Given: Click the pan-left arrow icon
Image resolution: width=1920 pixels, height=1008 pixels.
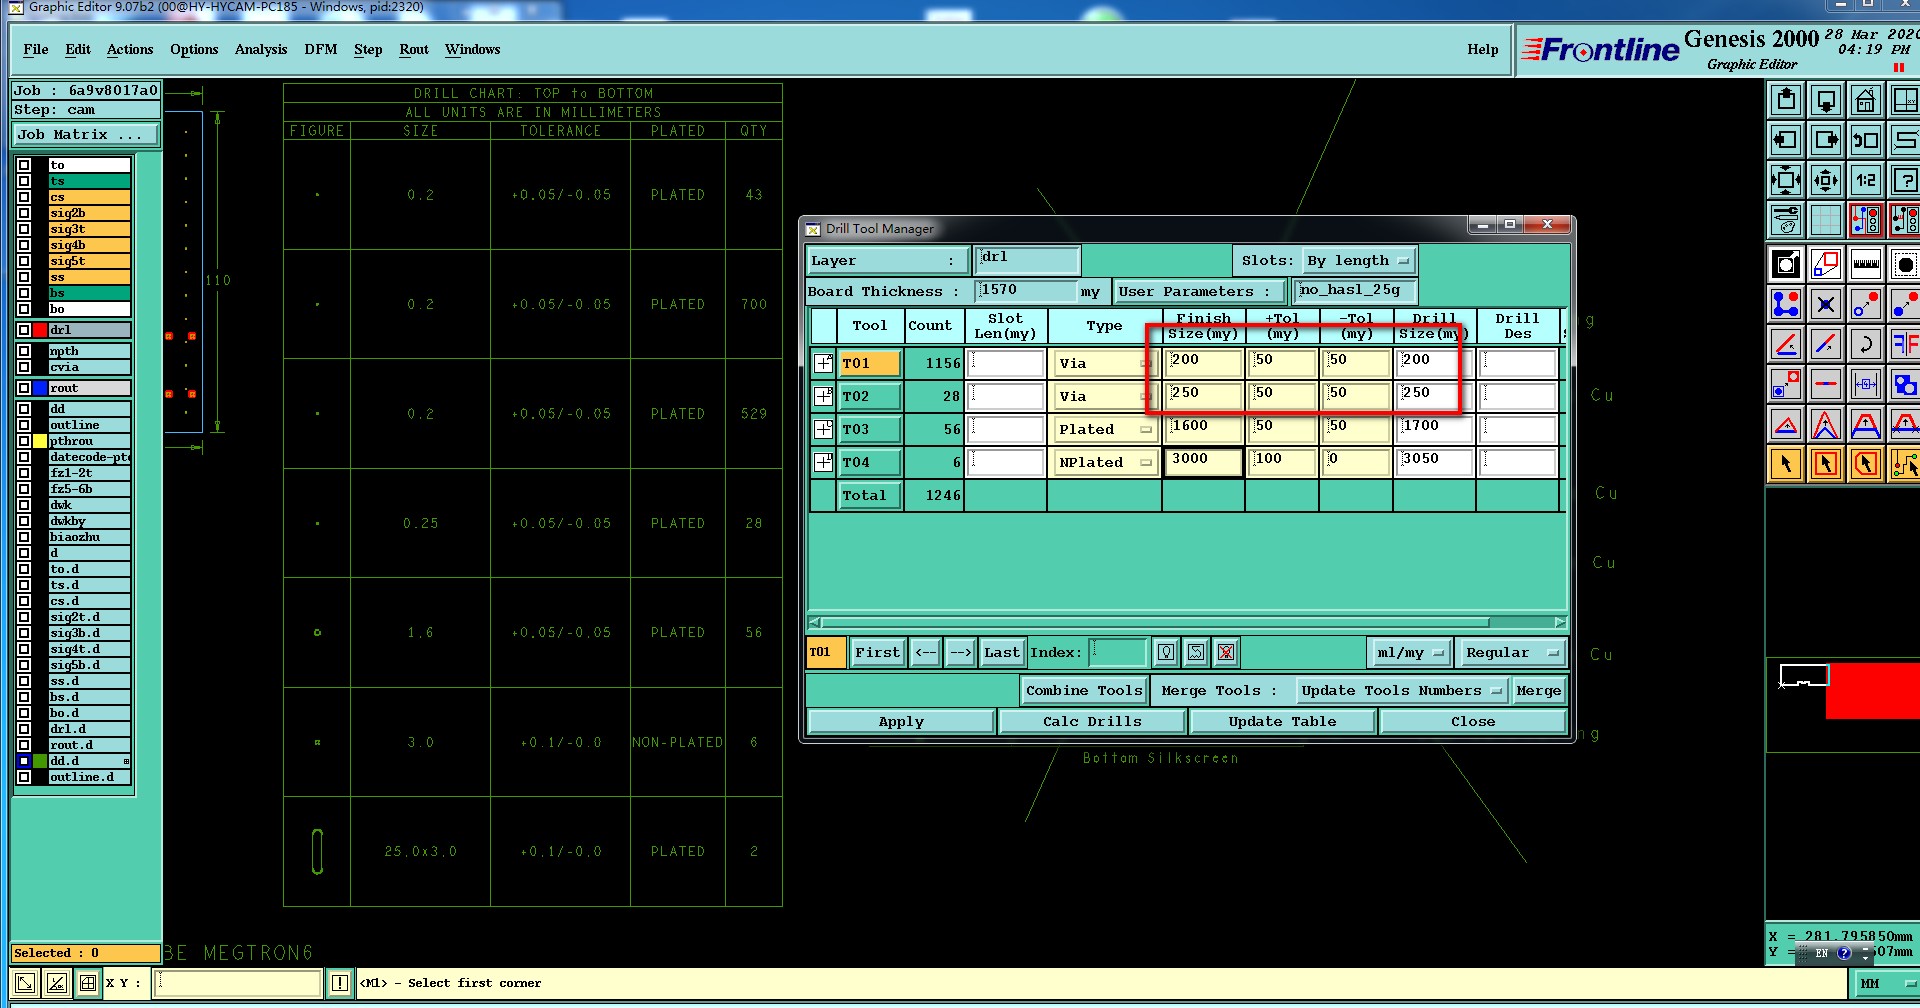Looking at the screenshot, I should [1786, 140].
